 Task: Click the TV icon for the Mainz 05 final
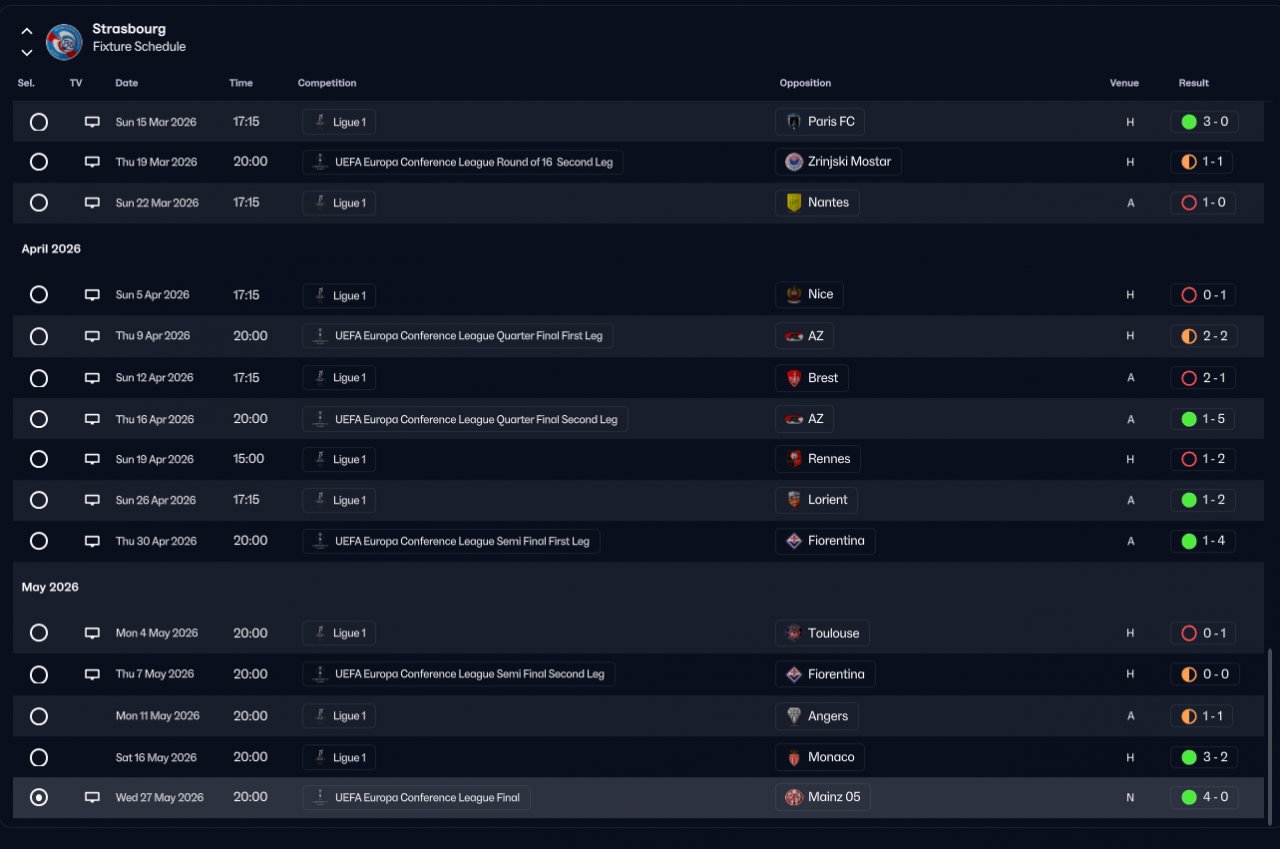coord(92,797)
